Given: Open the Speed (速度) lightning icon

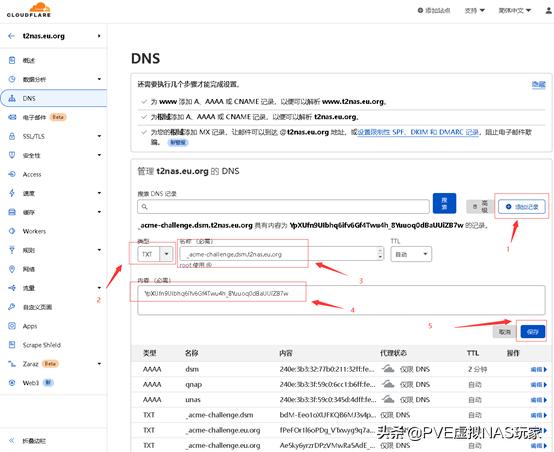Looking at the screenshot, I should tap(12, 193).
